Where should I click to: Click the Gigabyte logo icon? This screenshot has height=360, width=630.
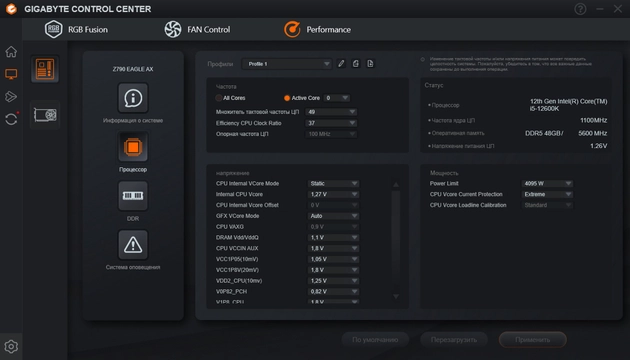coord(11,9)
